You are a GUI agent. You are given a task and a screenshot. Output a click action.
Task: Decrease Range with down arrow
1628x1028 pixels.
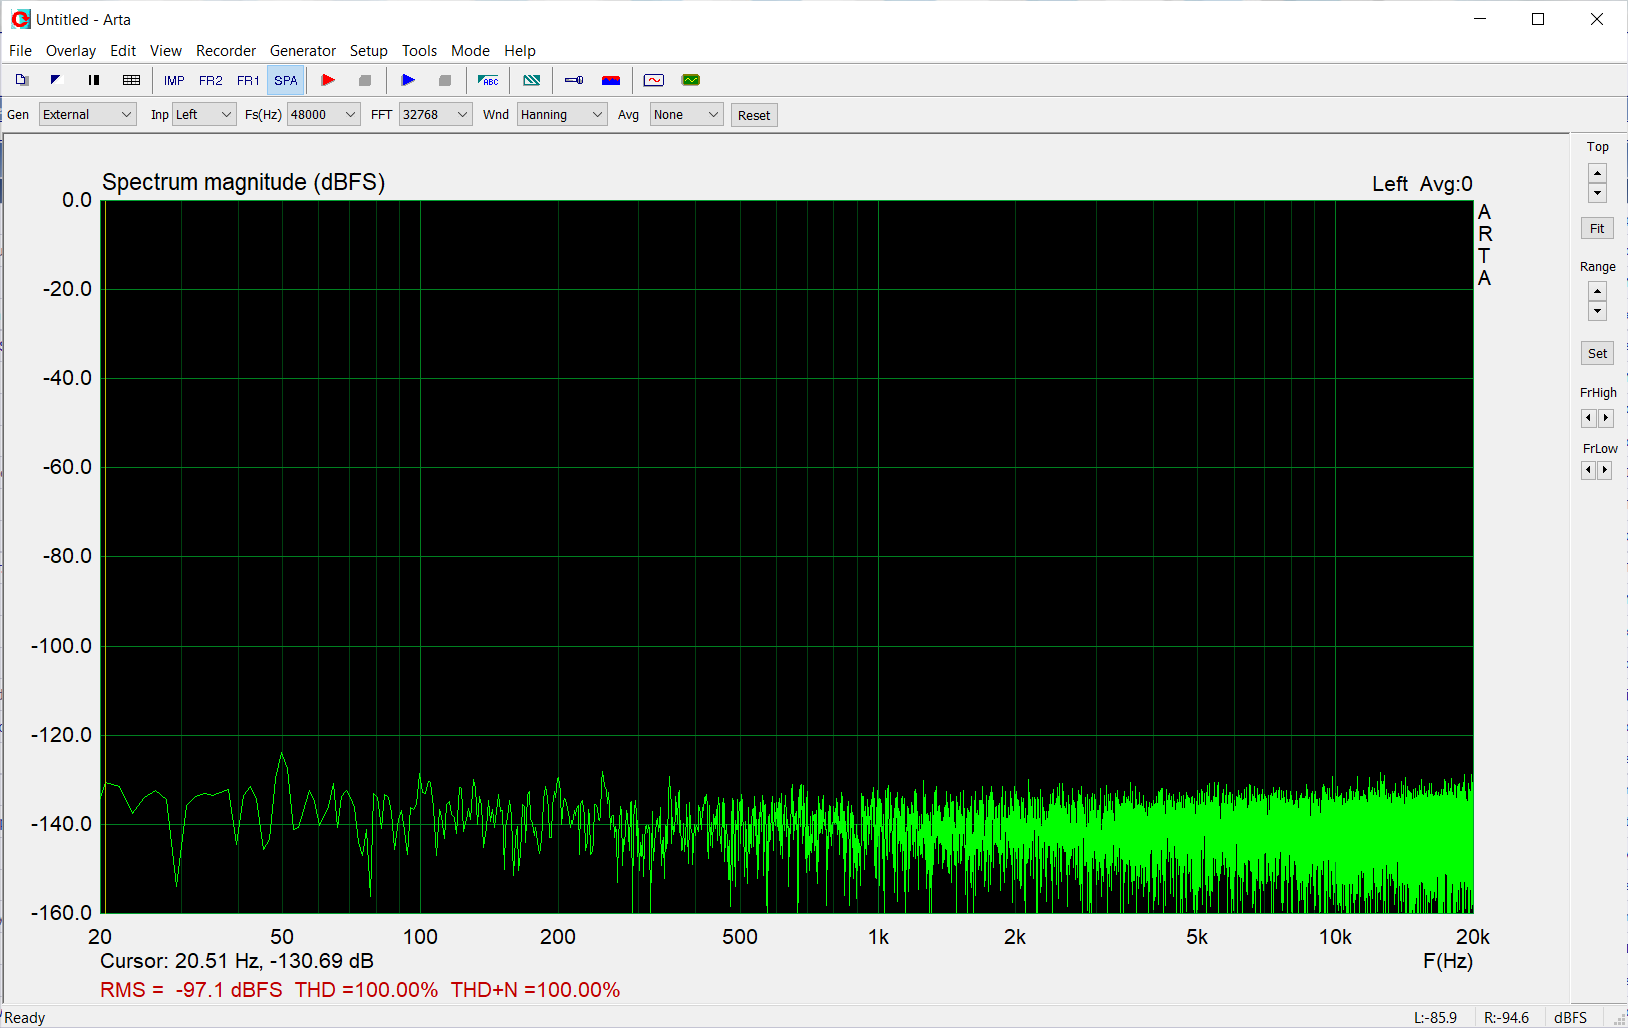point(1597,311)
